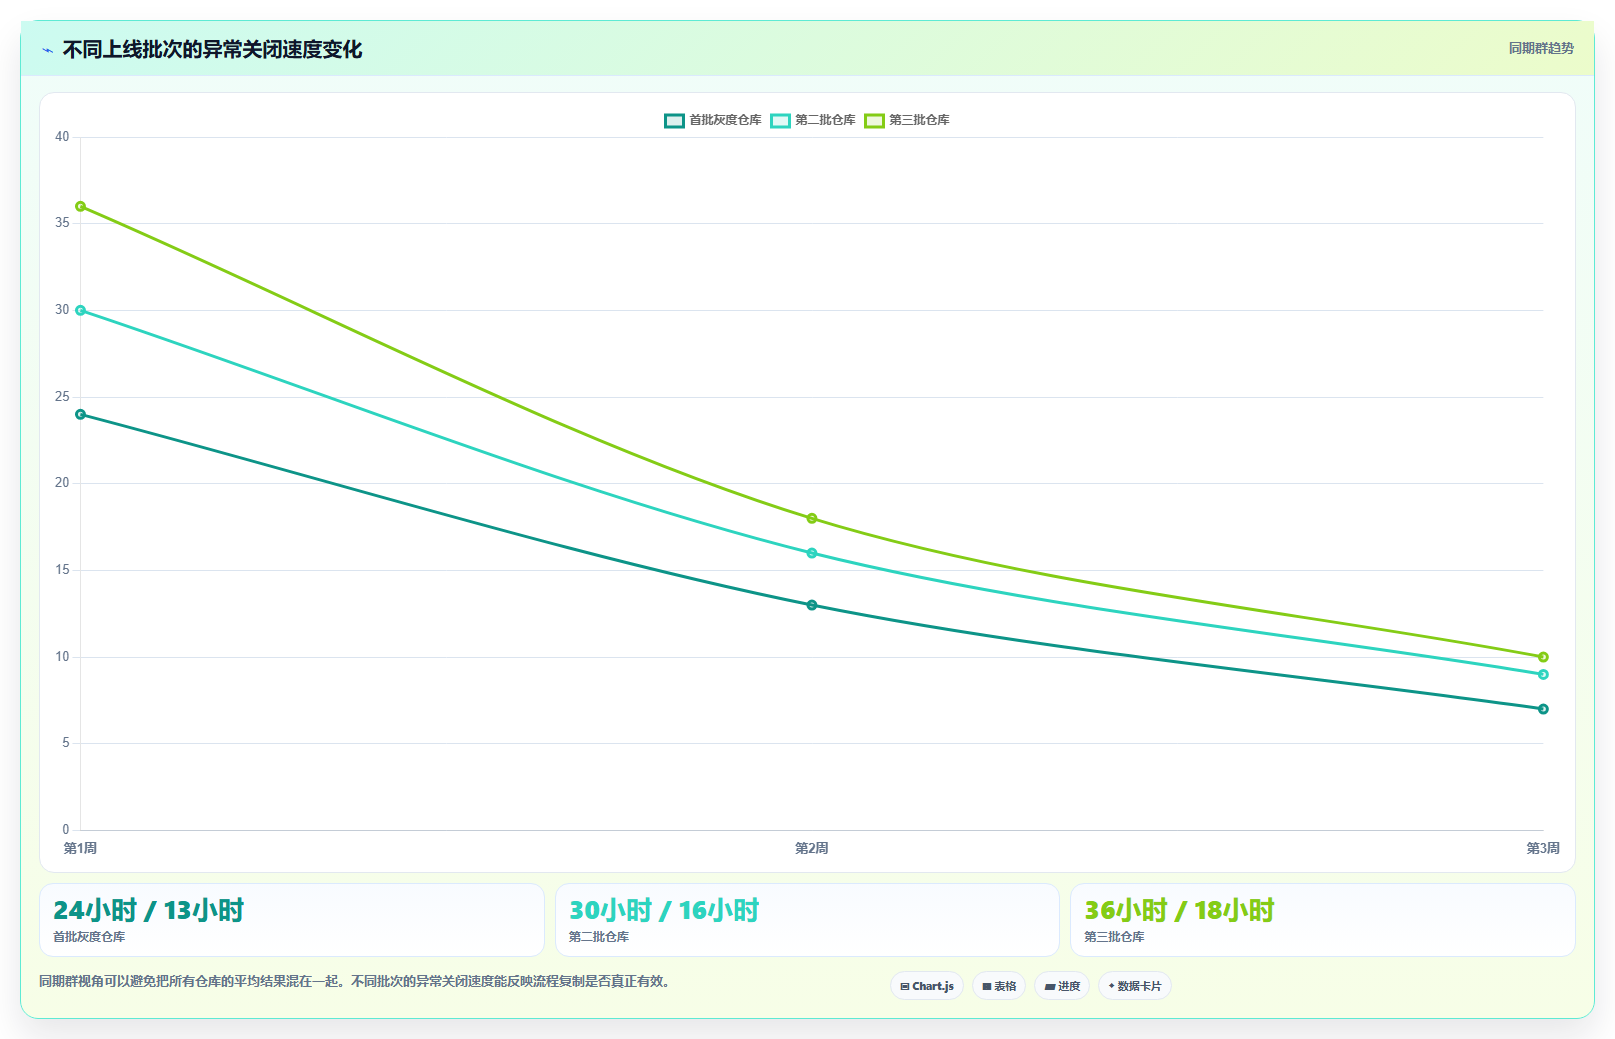Click the 首批灰度仓库 data point at 第3周

(1543, 709)
